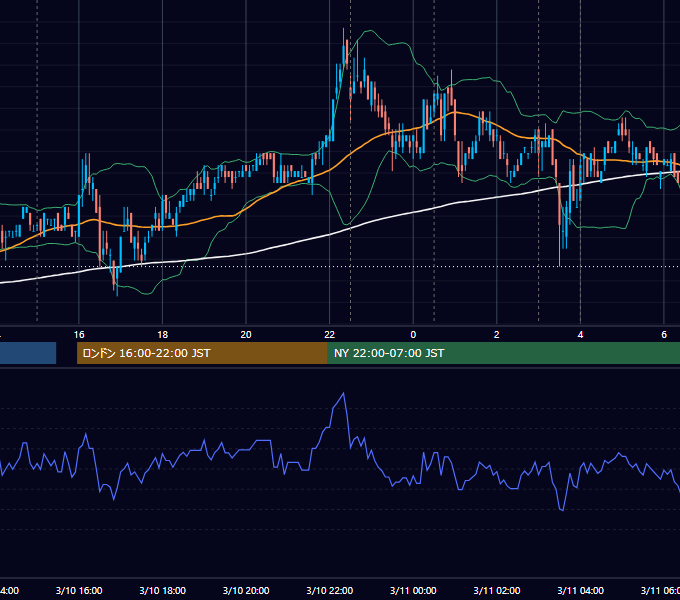
Task: Click the oscillator peak near 22:00
Action: point(343,394)
